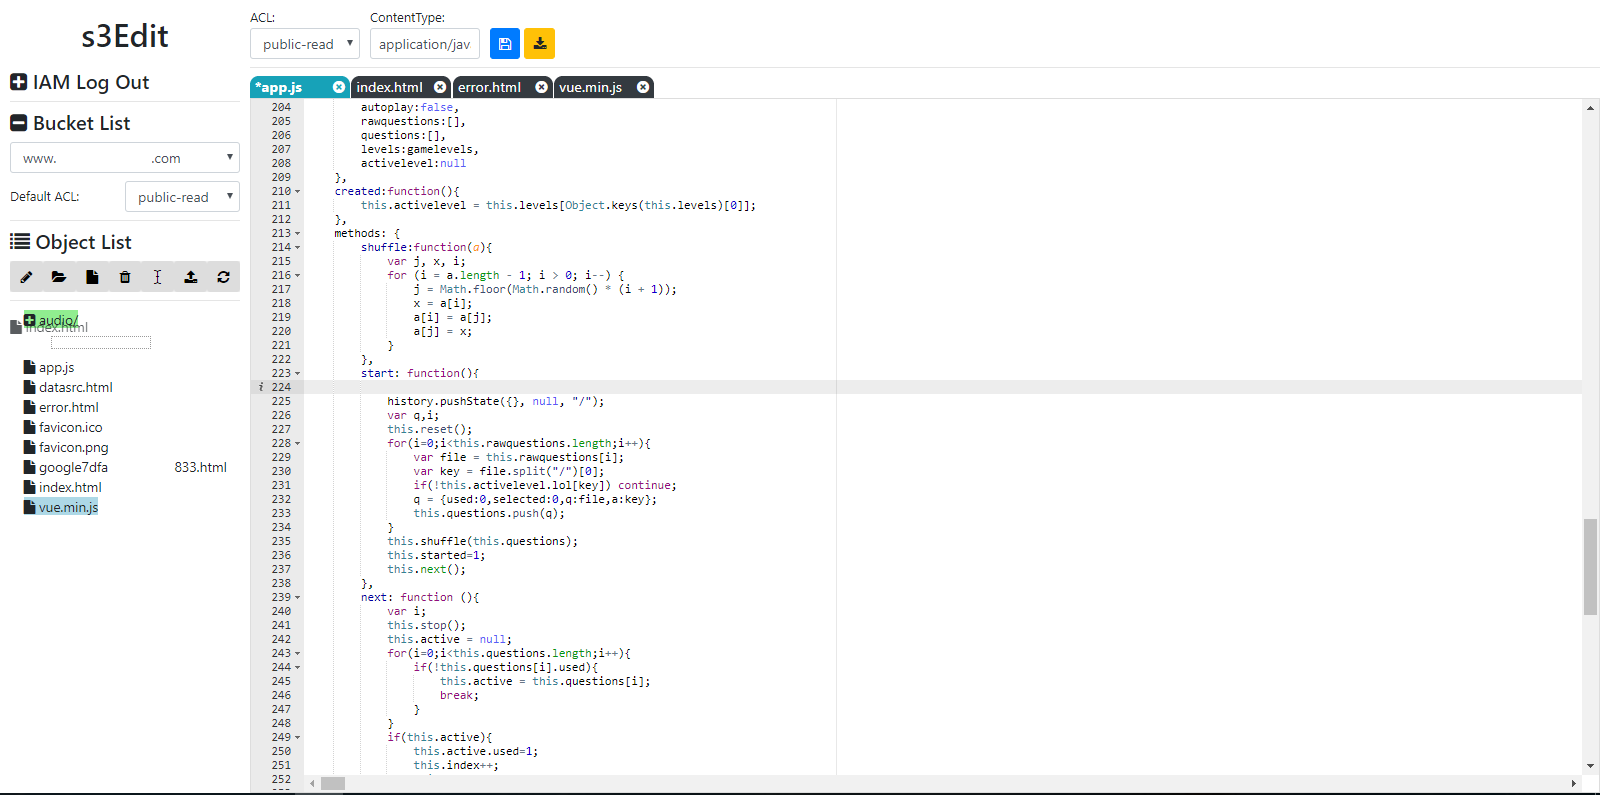Click the scroll left arrow
1600x795 pixels.
(312, 783)
